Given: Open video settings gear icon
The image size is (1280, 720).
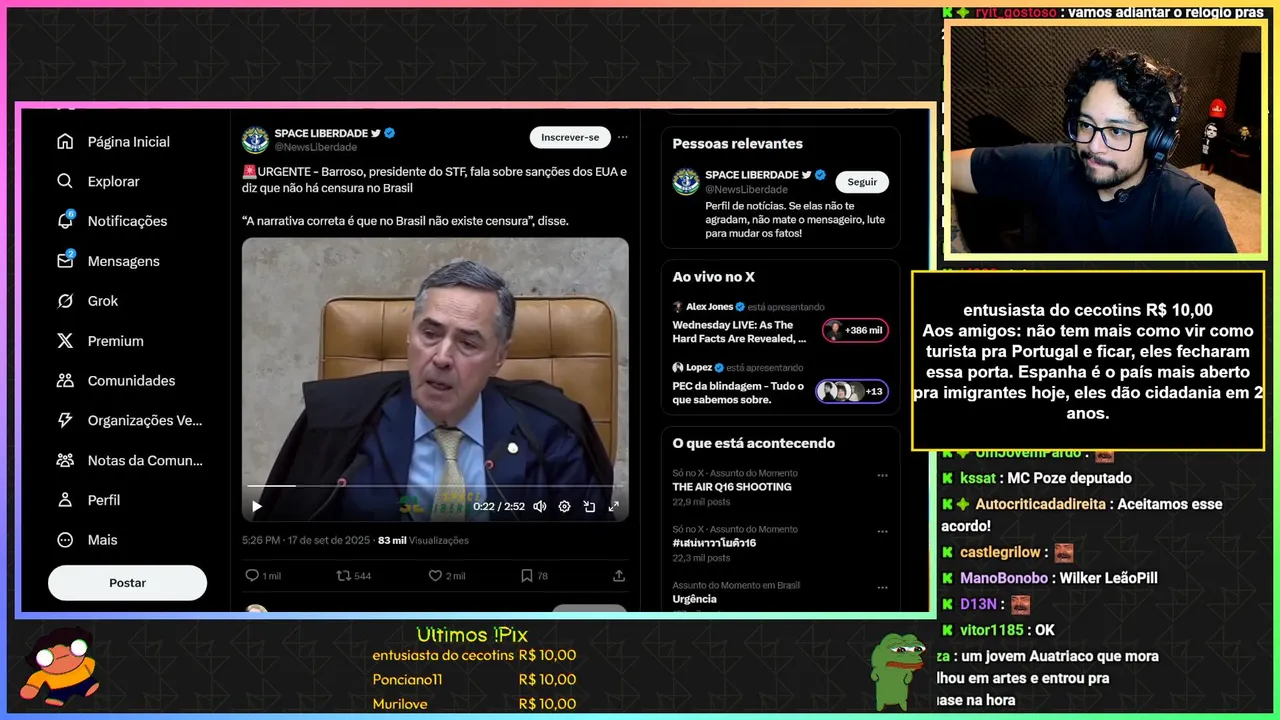Looking at the screenshot, I should point(564,506).
